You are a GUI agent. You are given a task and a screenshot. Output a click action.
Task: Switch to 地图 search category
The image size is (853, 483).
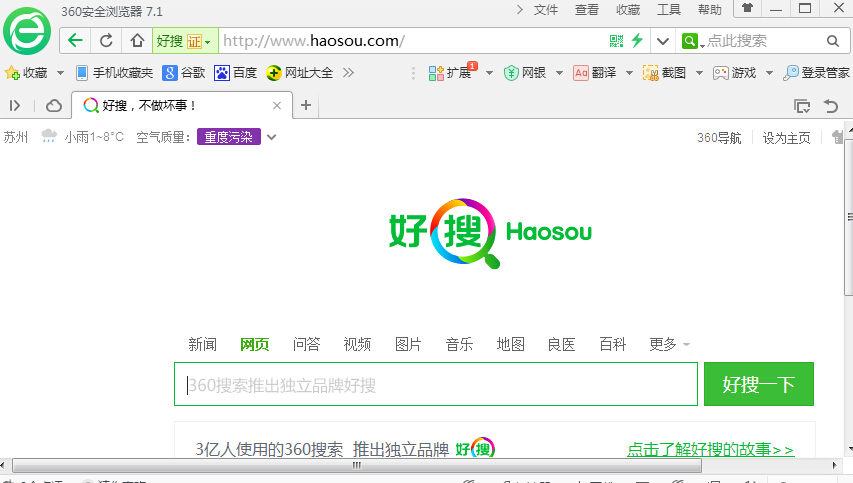(510, 344)
